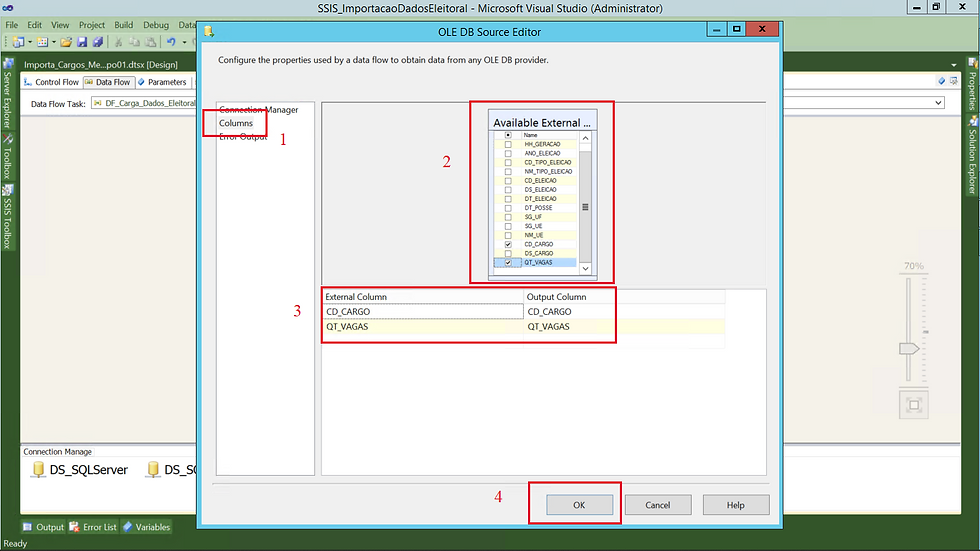Click the fit-to-view icon below zoom slider

(914, 405)
